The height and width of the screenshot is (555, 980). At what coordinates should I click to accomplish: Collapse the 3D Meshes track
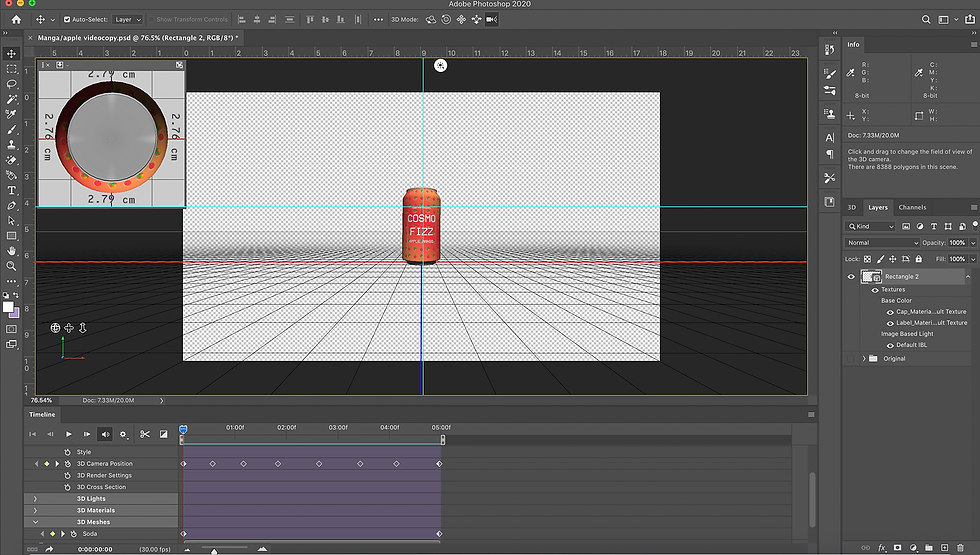point(35,522)
